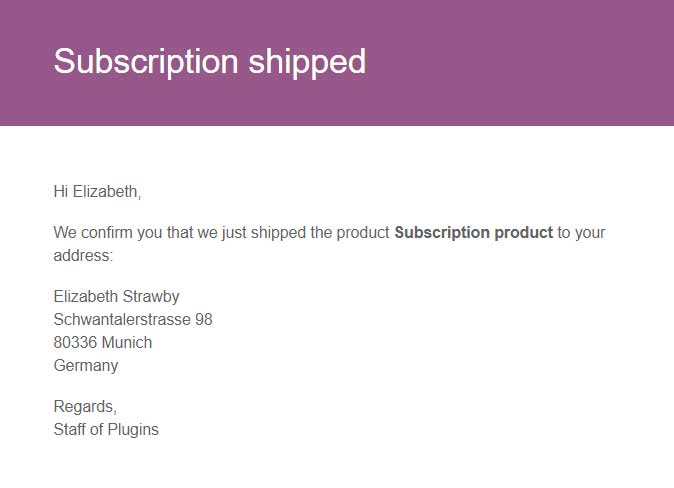Click the word 'shipped' in the heading

point(307,62)
